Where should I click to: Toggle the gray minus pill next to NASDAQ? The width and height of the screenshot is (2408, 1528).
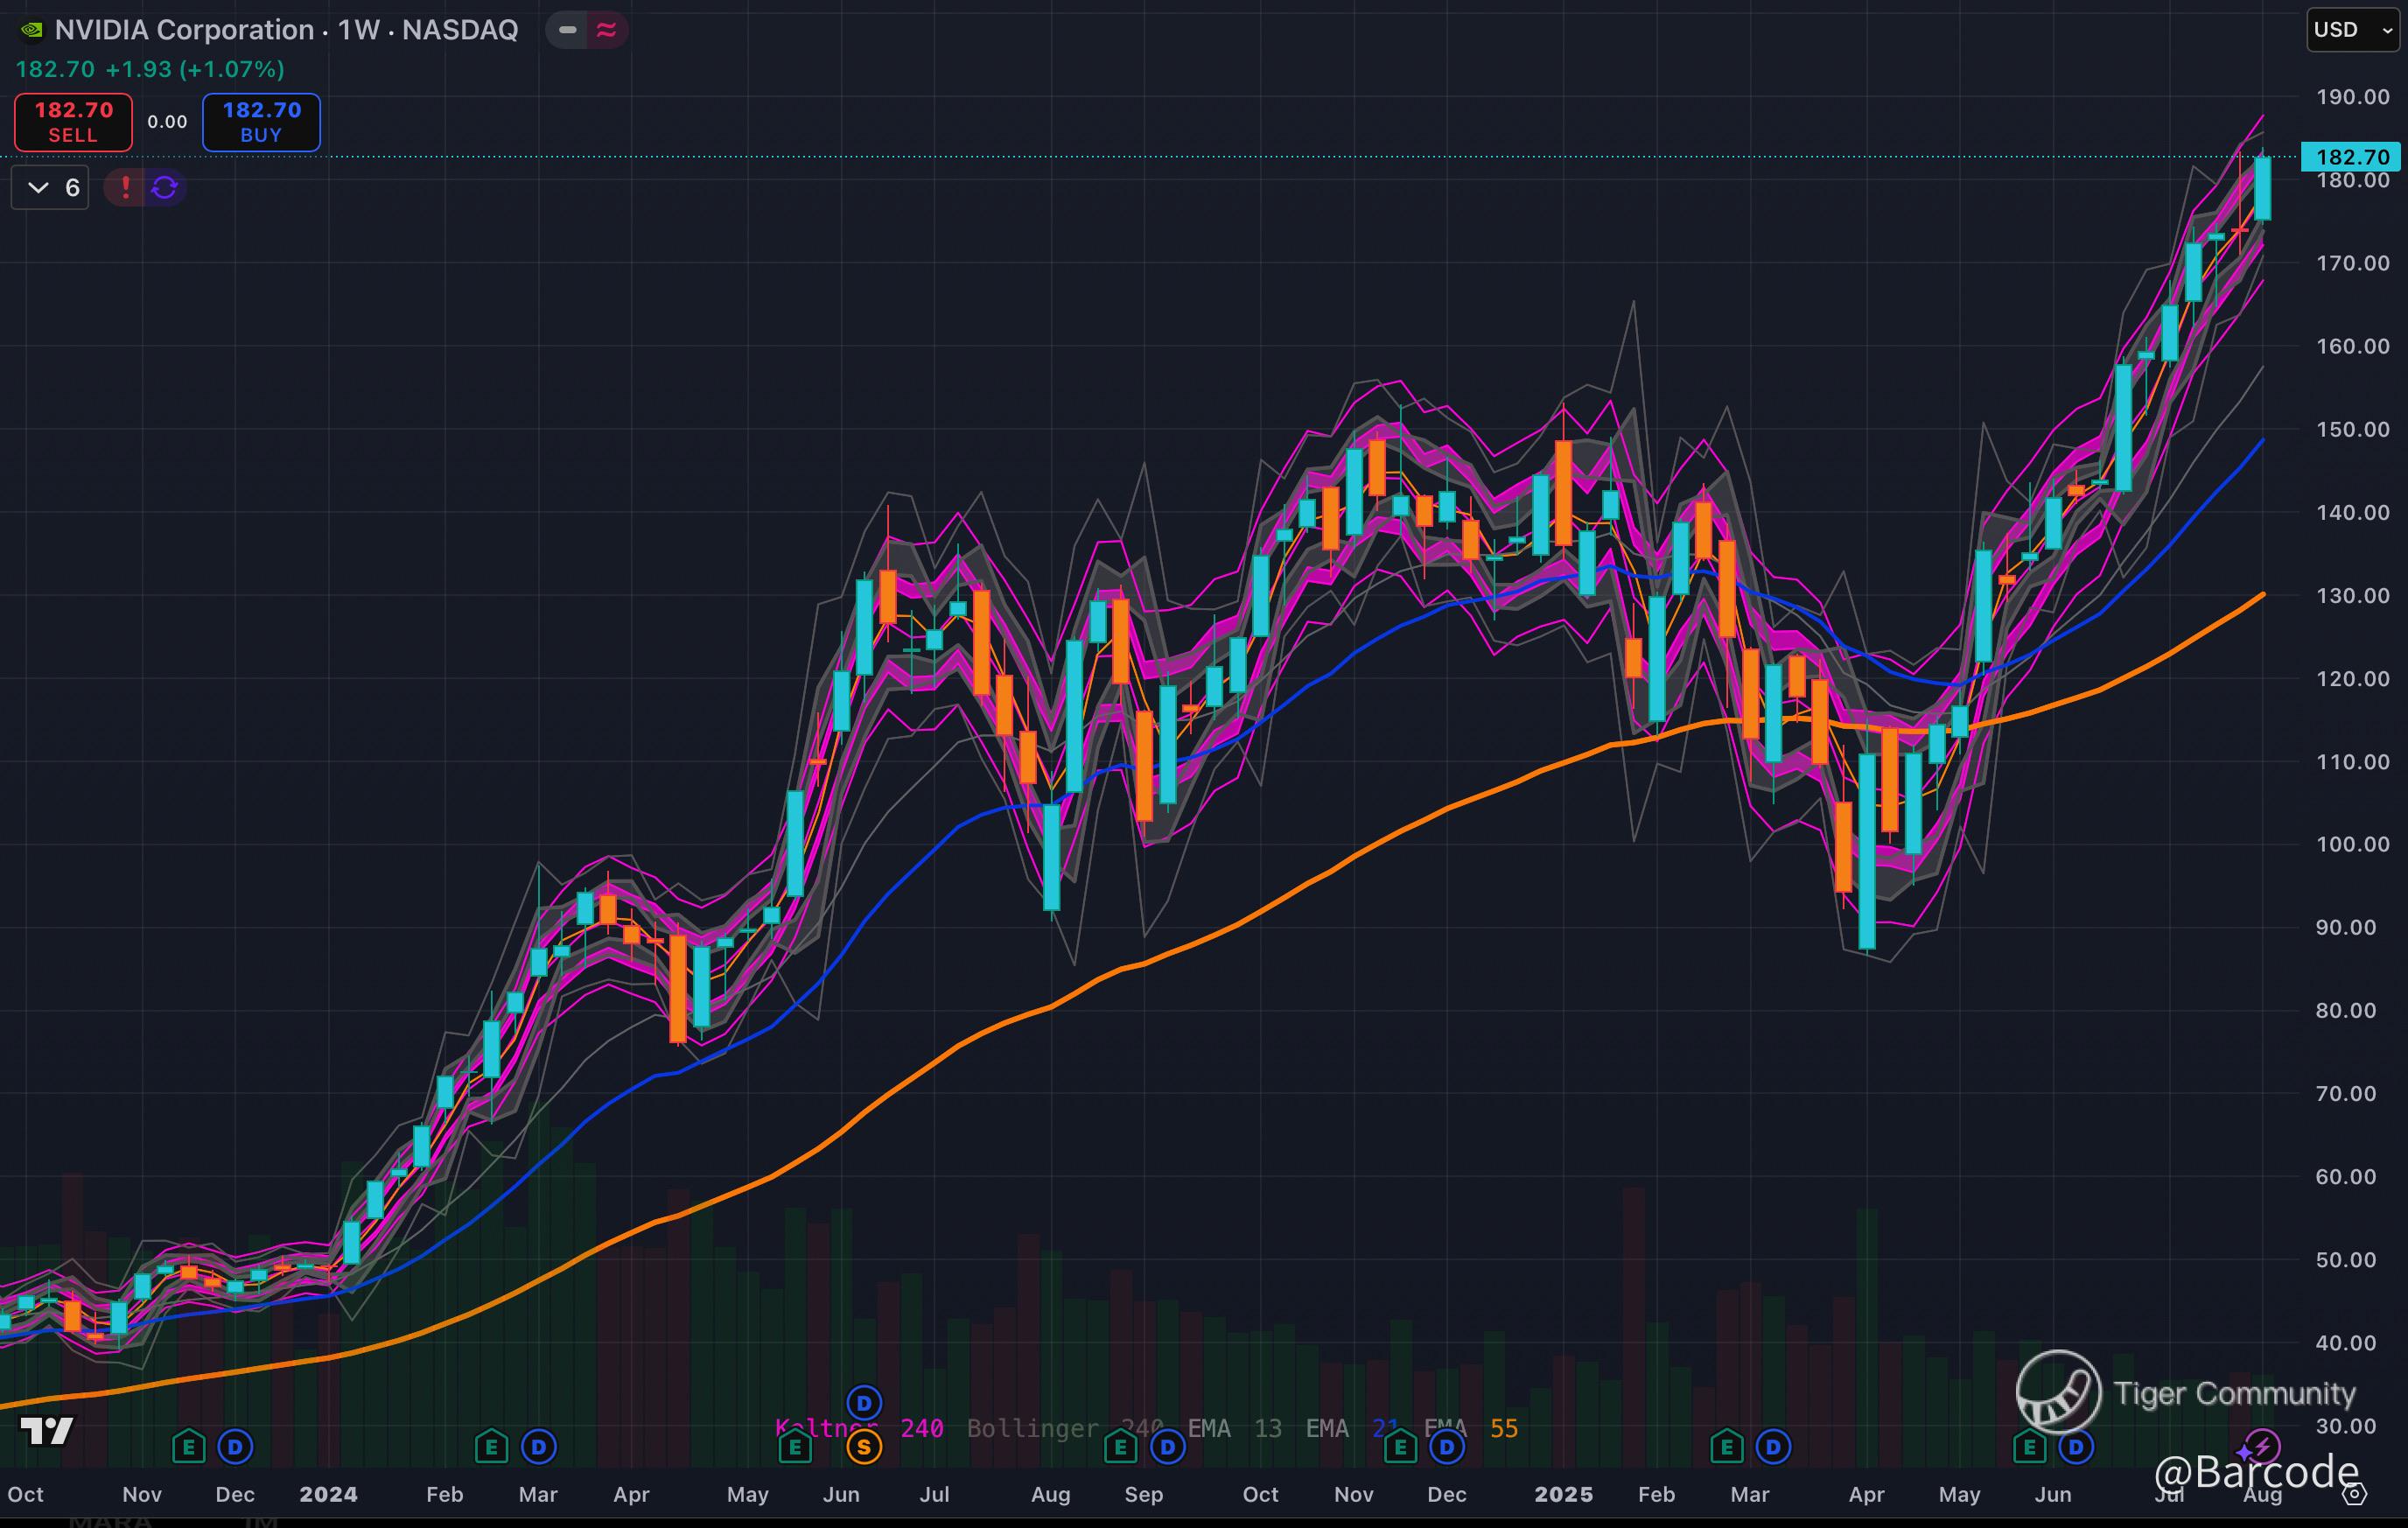point(567,30)
